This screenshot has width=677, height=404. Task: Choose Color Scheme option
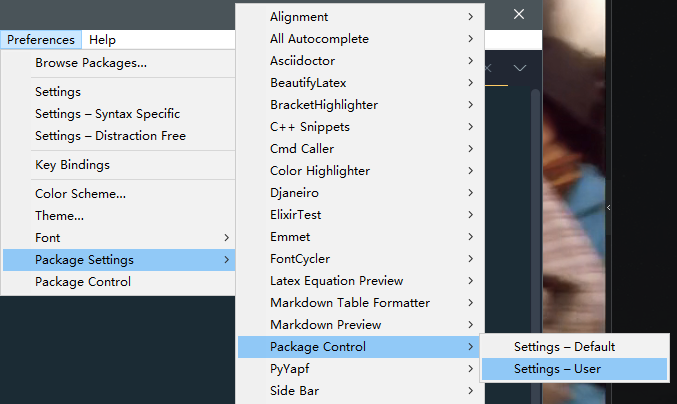(x=80, y=194)
